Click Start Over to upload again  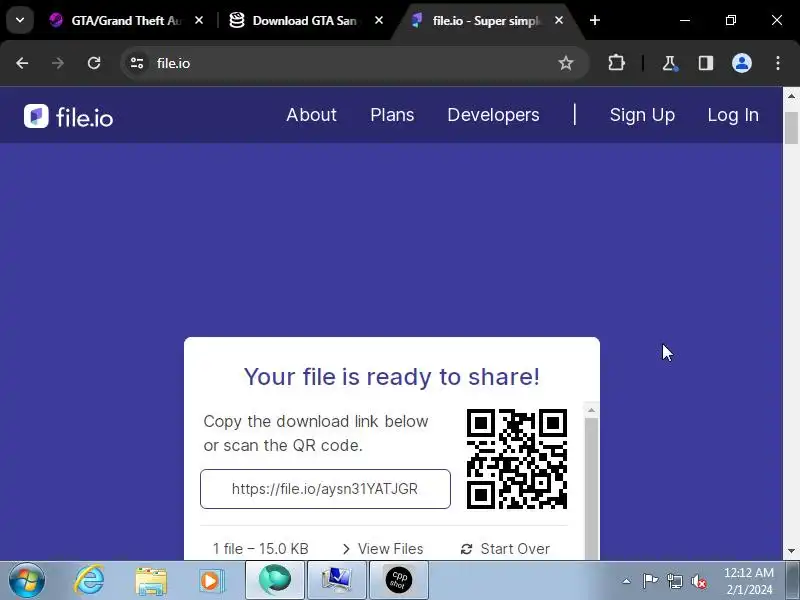(x=505, y=549)
